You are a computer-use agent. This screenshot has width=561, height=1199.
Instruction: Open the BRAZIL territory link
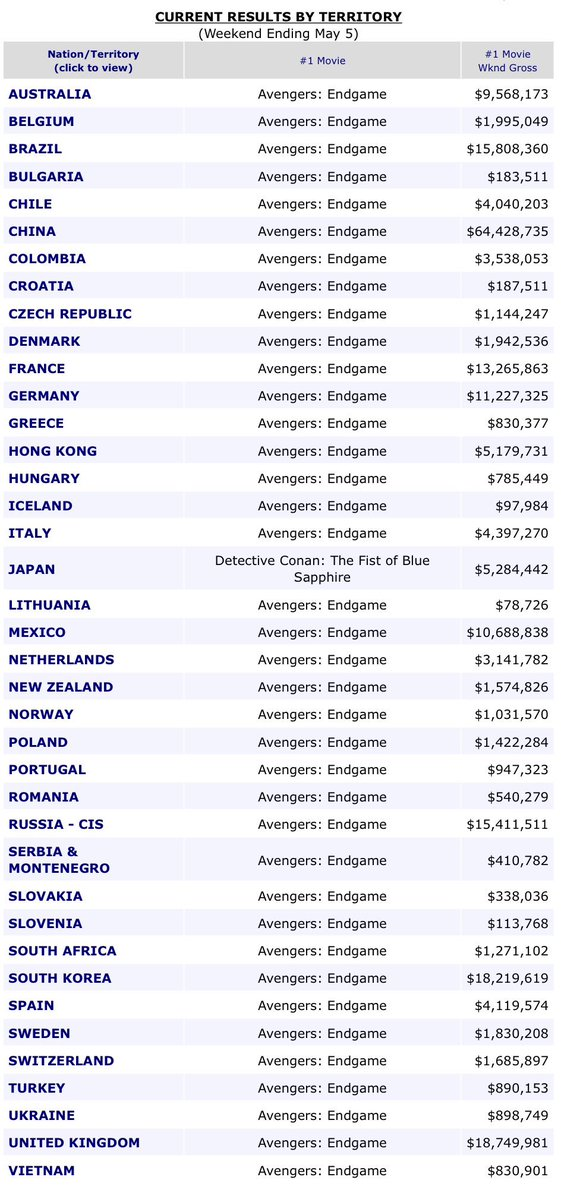(x=35, y=149)
